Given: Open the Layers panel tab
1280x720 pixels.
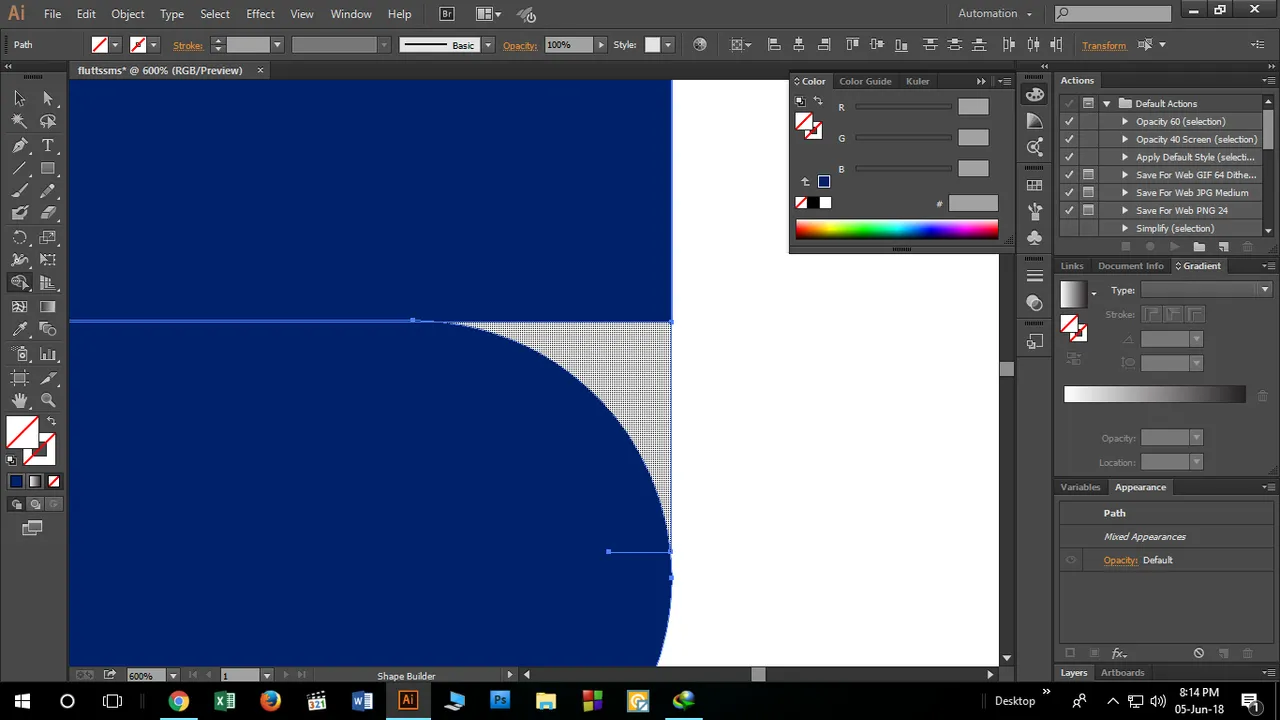Looking at the screenshot, I should coord(1074,673).
